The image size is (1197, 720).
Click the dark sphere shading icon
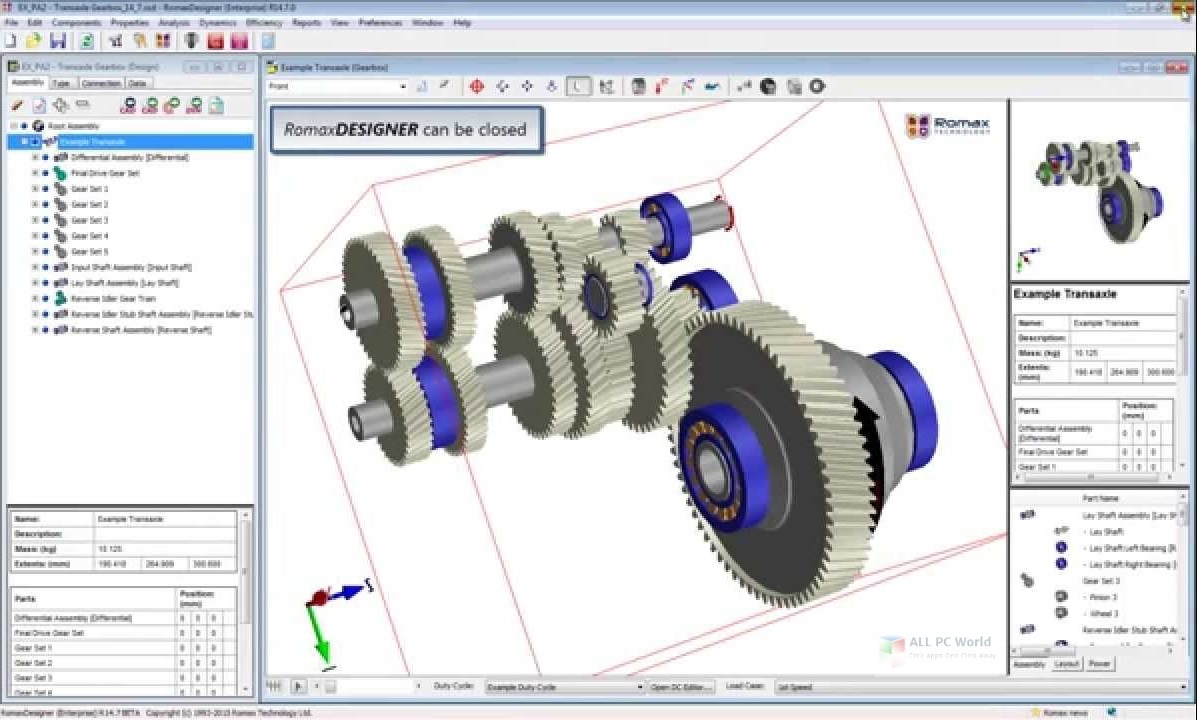click(x=768, y=86)
